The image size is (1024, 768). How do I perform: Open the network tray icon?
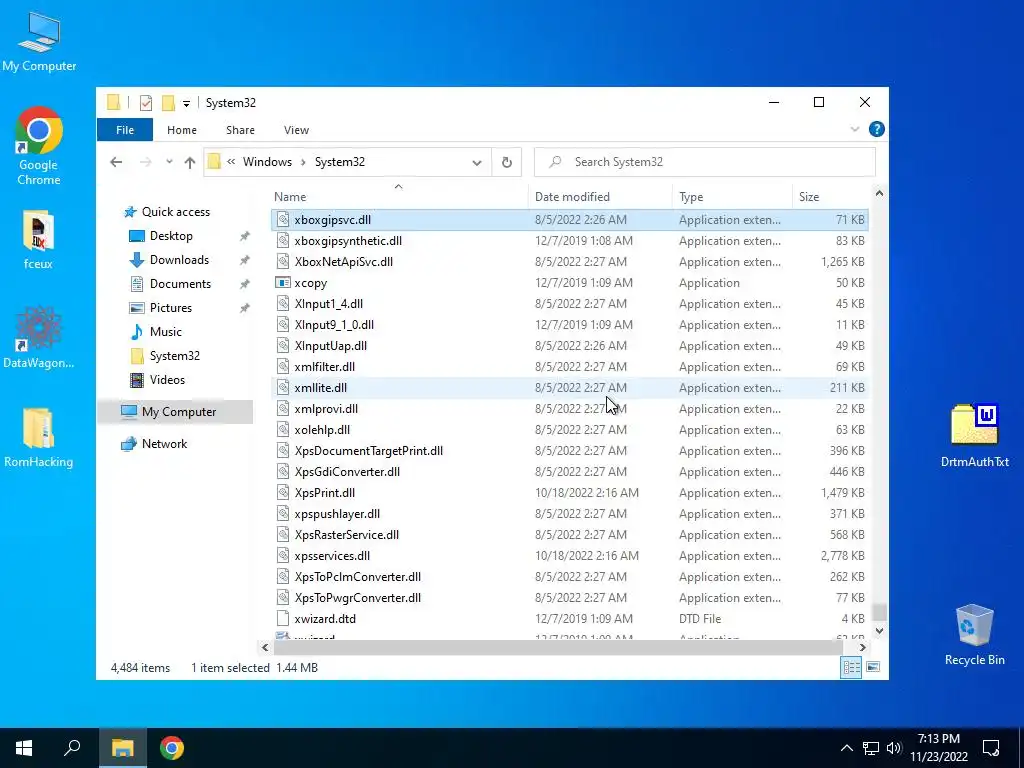tap(871, 748)
